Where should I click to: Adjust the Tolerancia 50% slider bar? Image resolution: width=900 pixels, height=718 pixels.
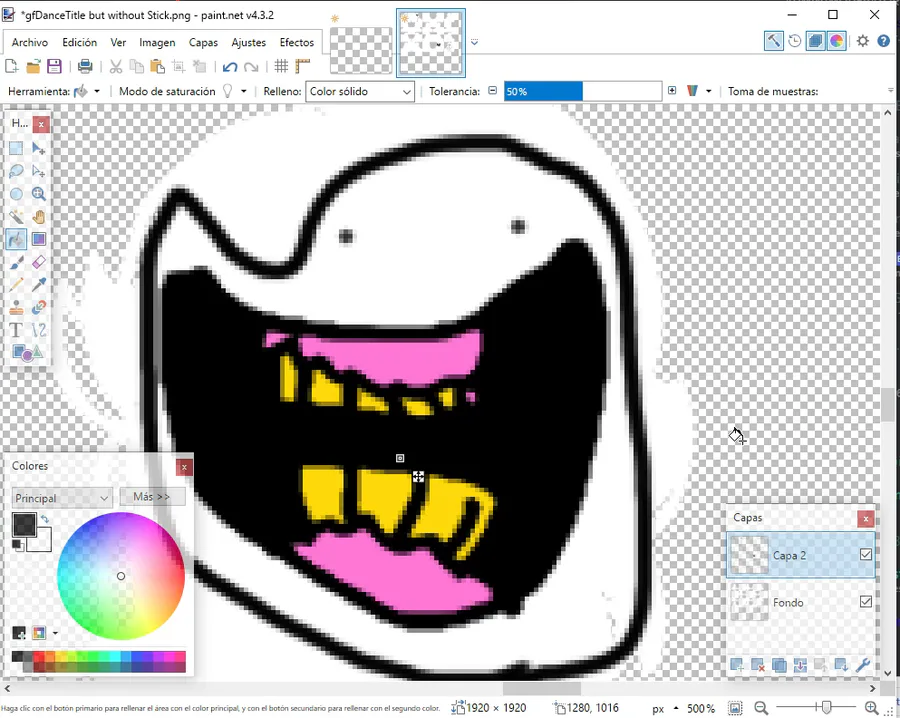[x=583, y=91]
